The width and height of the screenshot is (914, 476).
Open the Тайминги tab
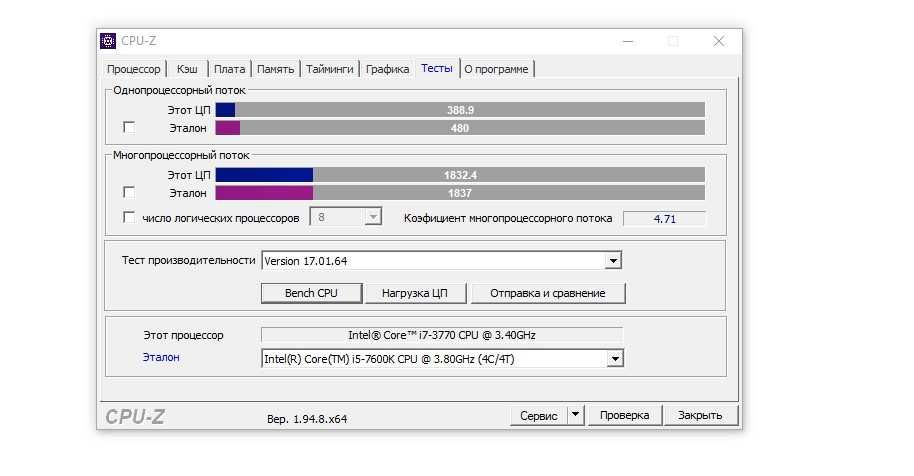point(330,69)
